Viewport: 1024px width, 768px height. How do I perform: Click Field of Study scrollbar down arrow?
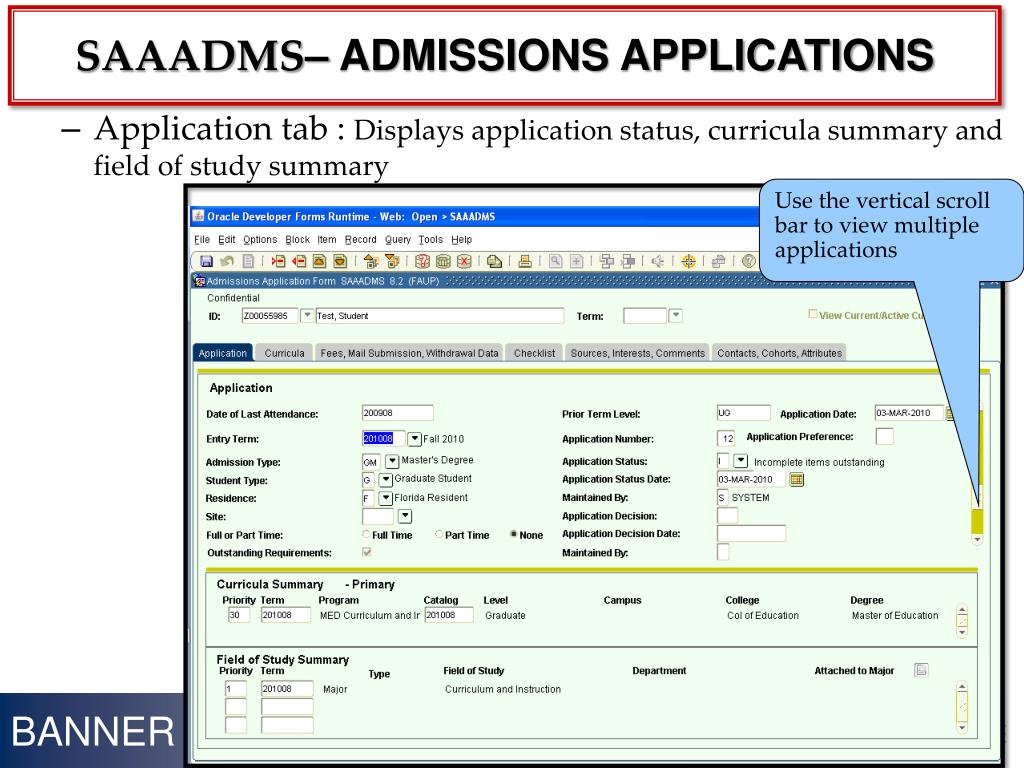click(961, 727)
